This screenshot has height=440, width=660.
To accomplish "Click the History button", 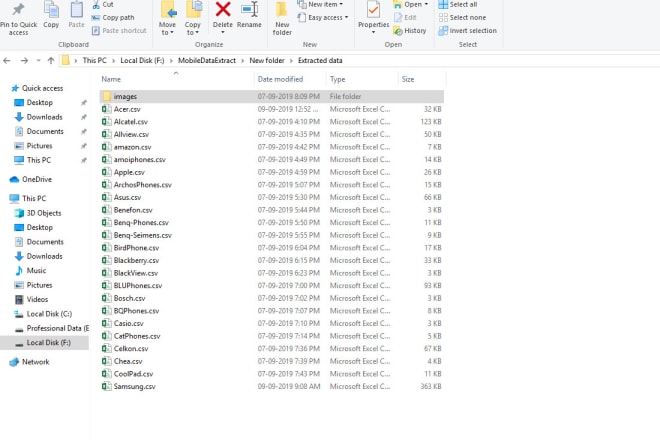I will (410, 31).
